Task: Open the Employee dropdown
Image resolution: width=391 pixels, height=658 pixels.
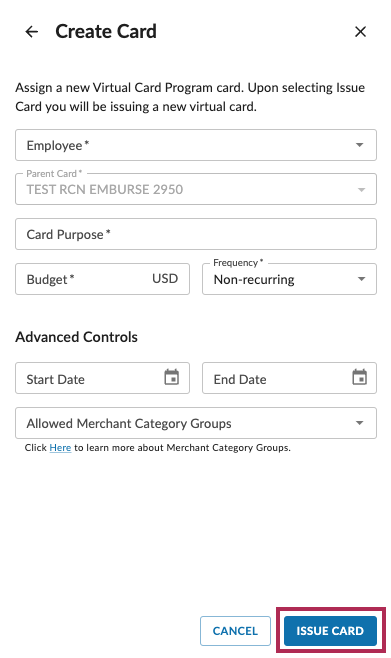Action: pos(196,145)
